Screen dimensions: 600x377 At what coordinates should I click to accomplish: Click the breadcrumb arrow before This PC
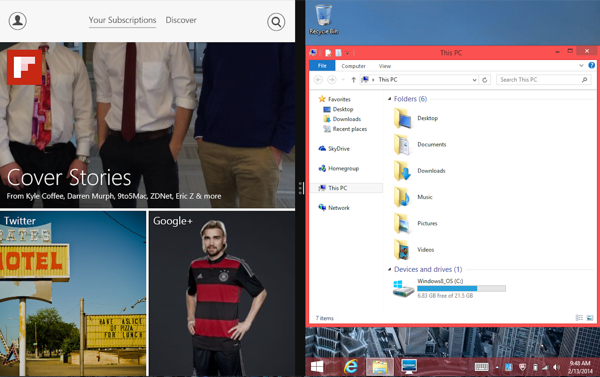pos(373,80)
